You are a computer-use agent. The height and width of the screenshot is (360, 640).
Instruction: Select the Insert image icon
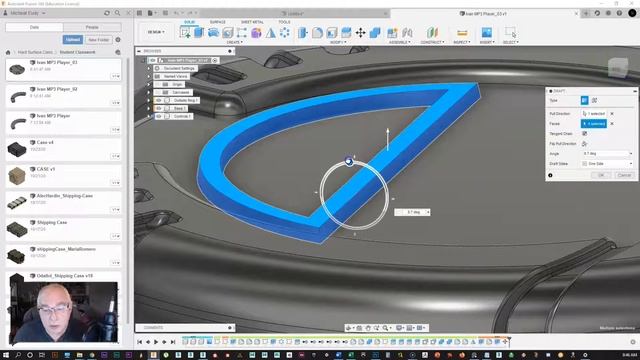[x=487, y=33]
